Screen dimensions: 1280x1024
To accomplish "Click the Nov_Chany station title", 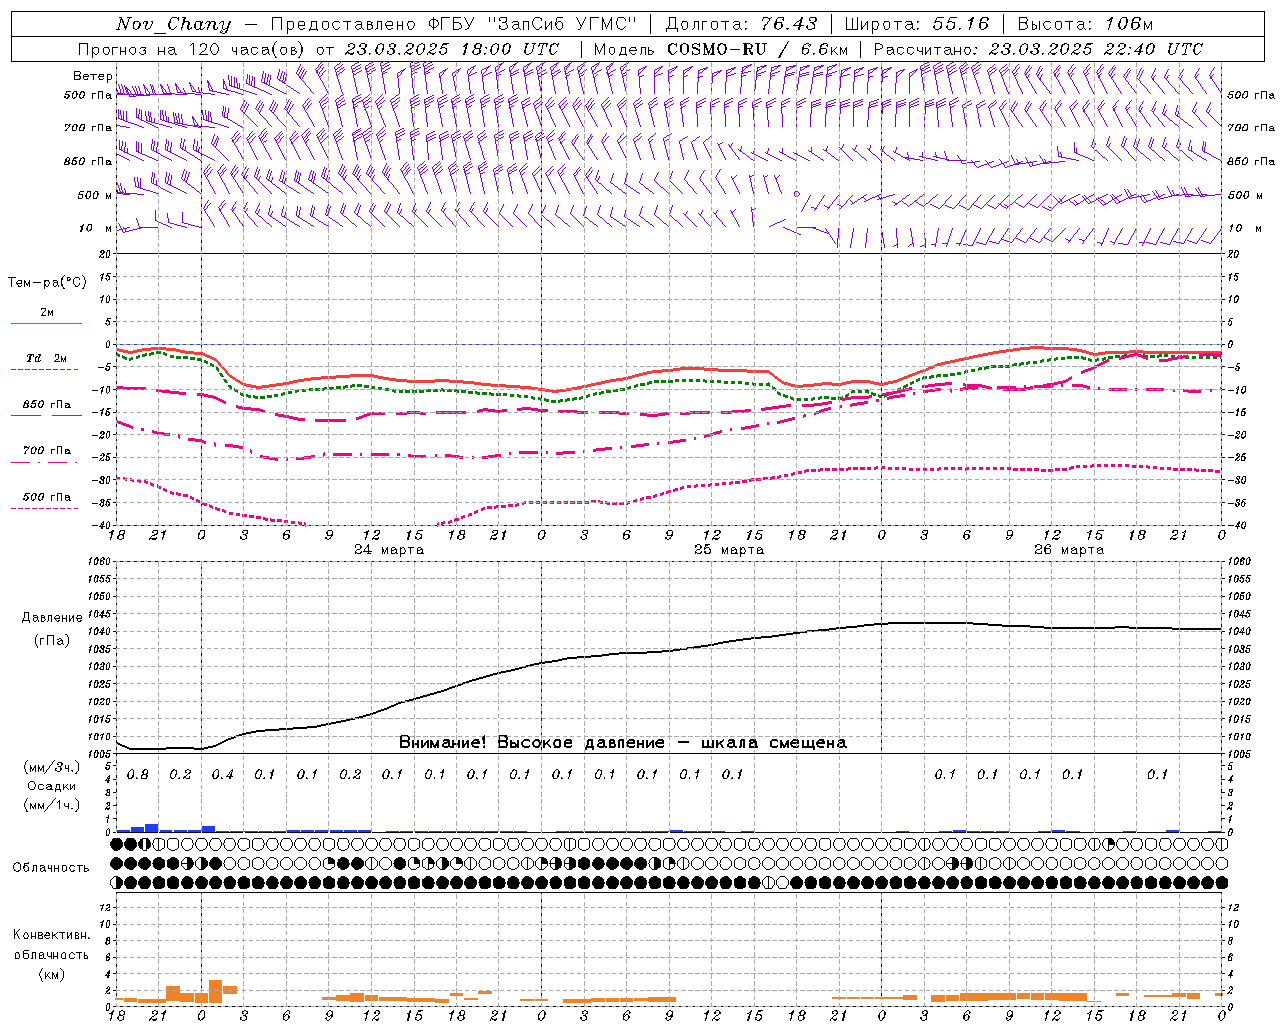I will [x=173, y=24].
